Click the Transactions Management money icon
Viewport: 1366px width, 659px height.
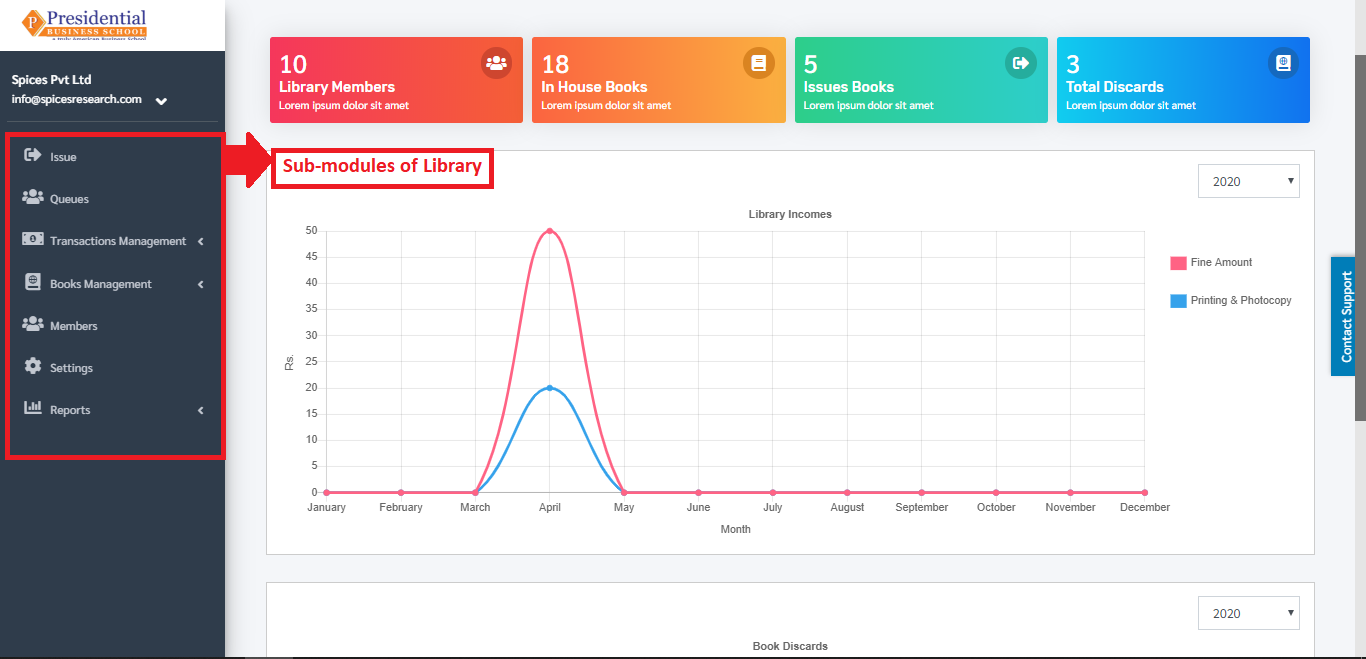click(32, 240)
